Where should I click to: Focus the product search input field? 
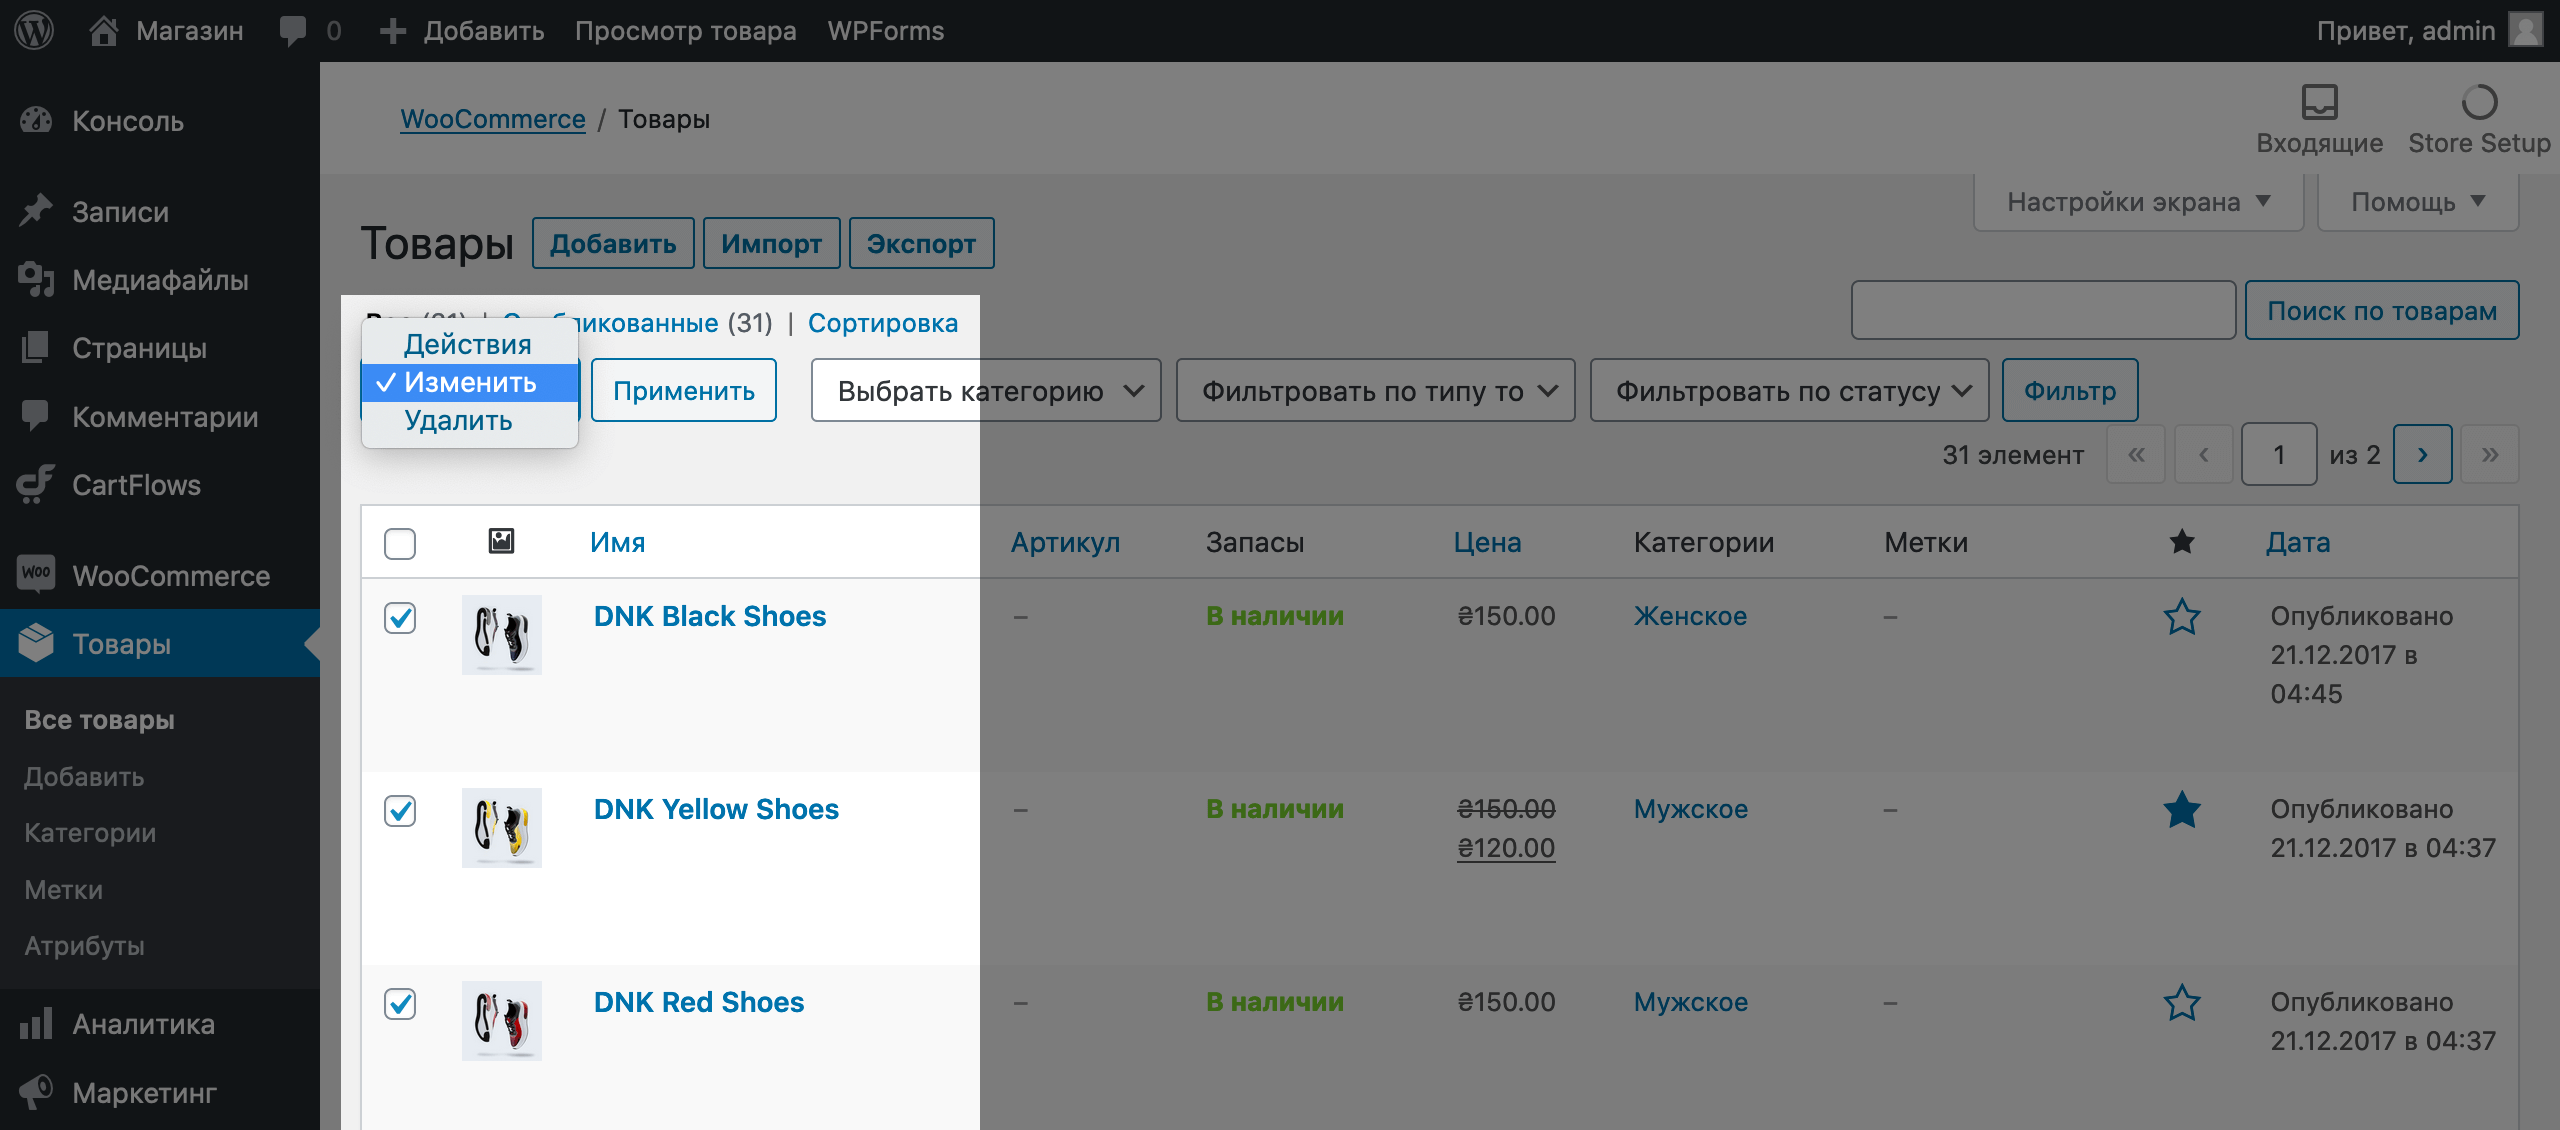2043,311
